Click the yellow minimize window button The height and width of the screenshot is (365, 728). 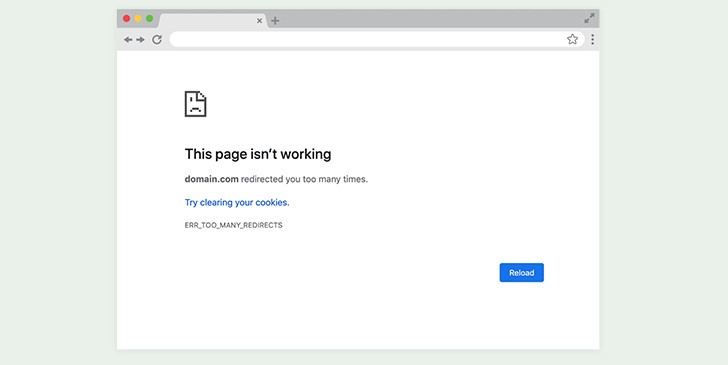pos(138,19)
